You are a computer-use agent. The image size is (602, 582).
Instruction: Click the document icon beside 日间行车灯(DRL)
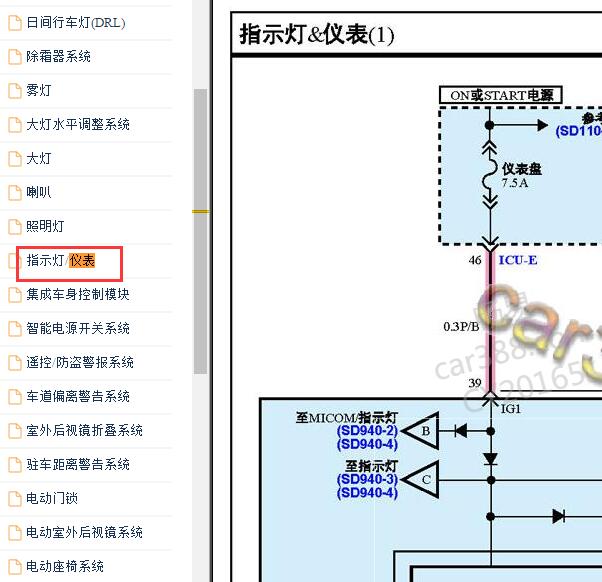15,23
